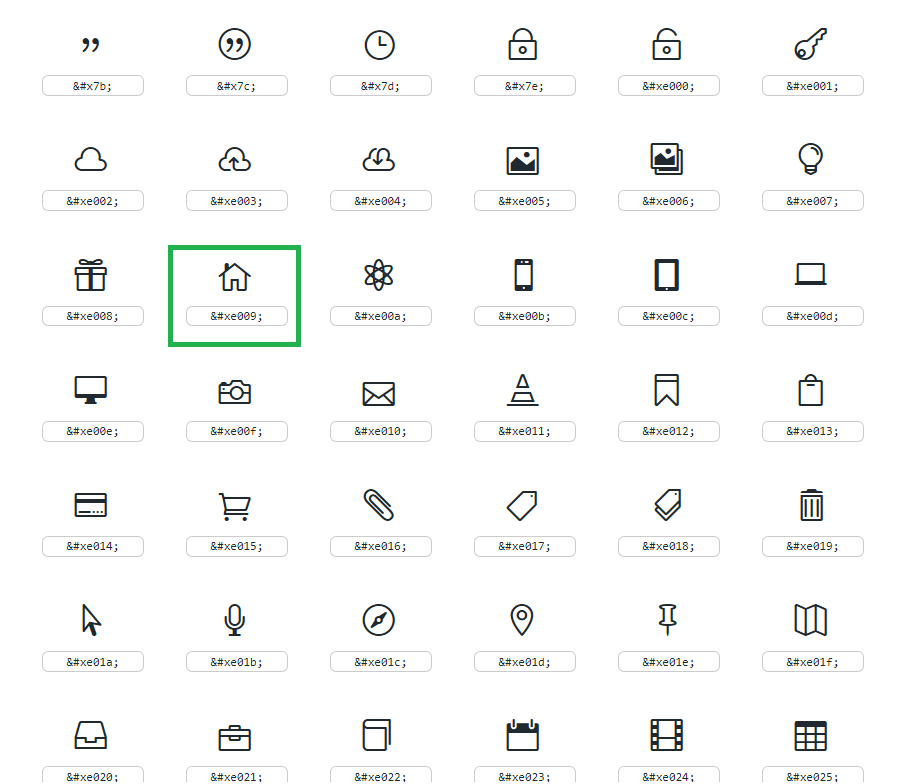
Task: Click the &#xe009; code field
Action: pyautogui.click(x=237, y=316)
